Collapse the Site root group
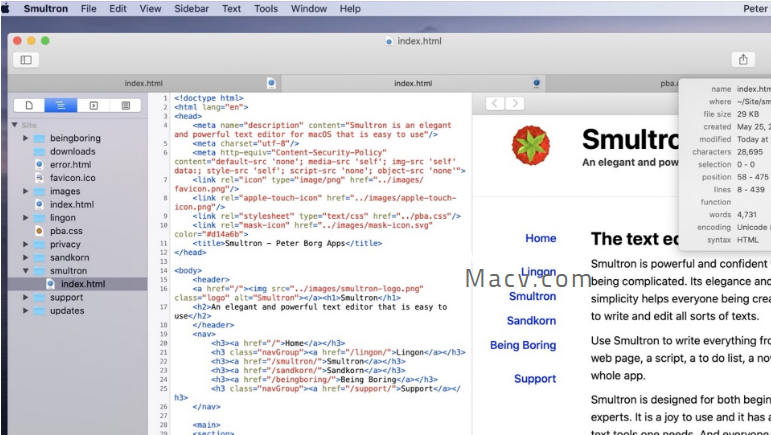This screenshot has height=435, width=771. (x=15, y=125)
